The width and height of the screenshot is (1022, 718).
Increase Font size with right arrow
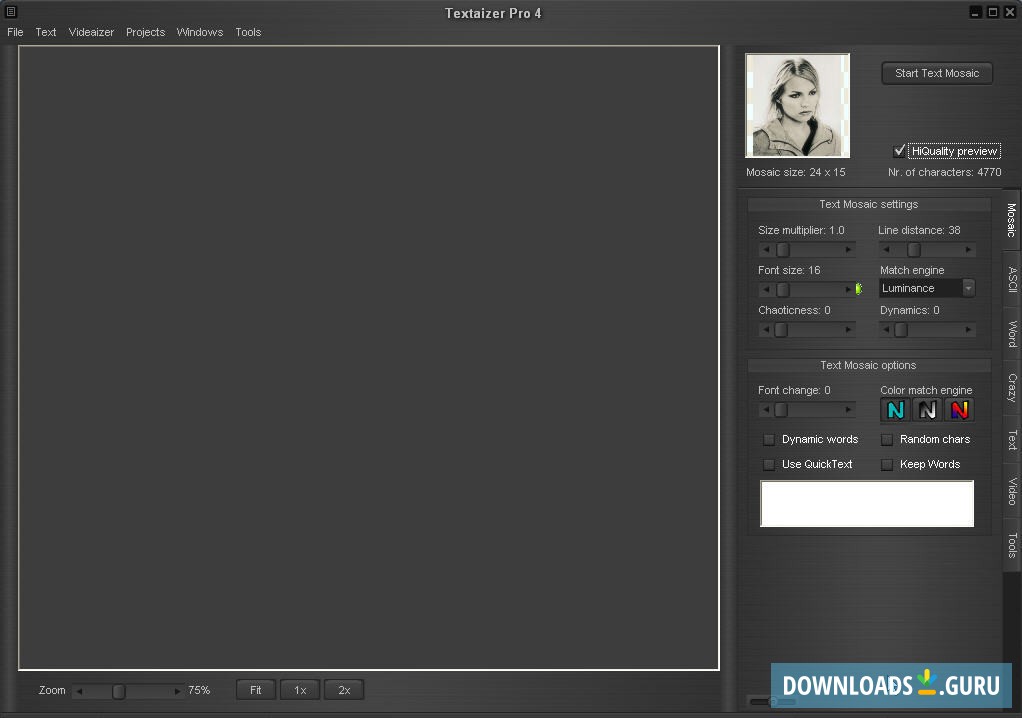(x=848, y=289)
